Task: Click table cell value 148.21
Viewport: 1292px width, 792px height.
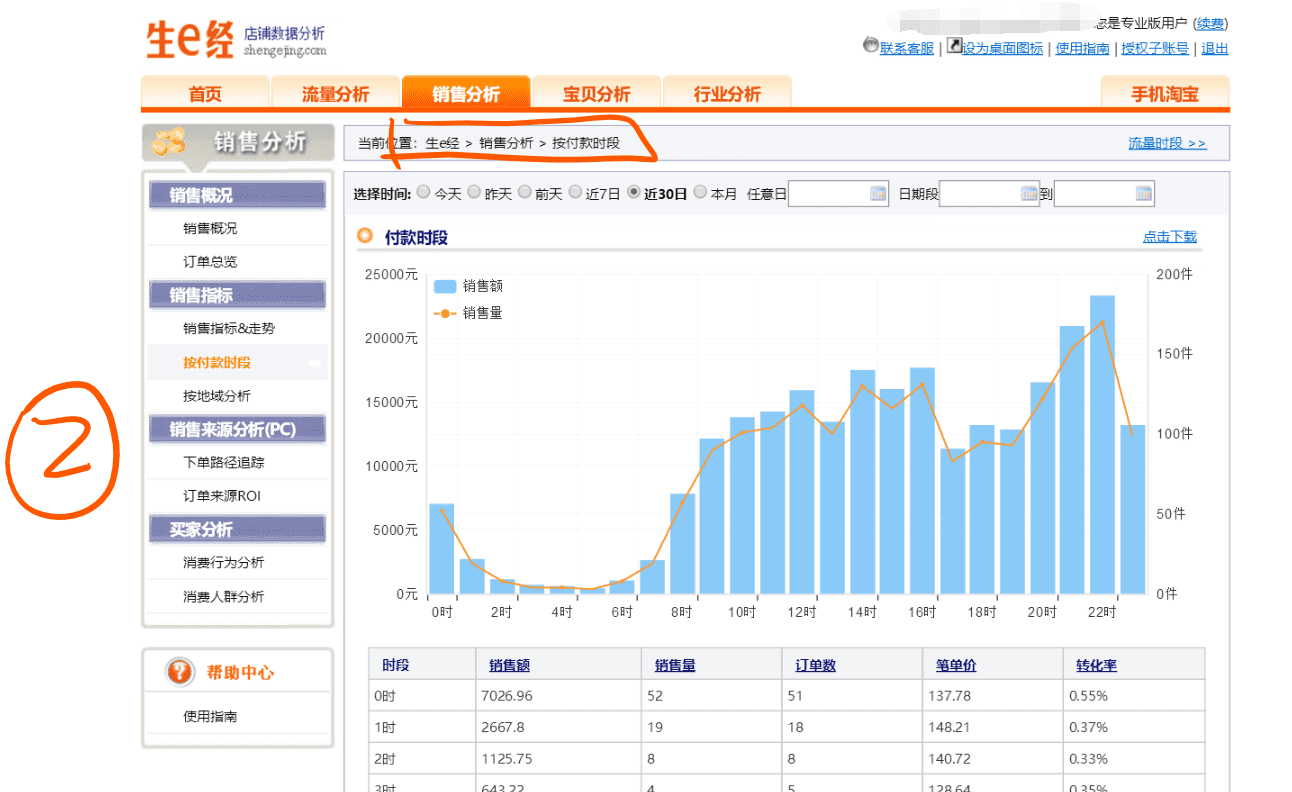Action: pyautogui.click(x=948, y=727)
